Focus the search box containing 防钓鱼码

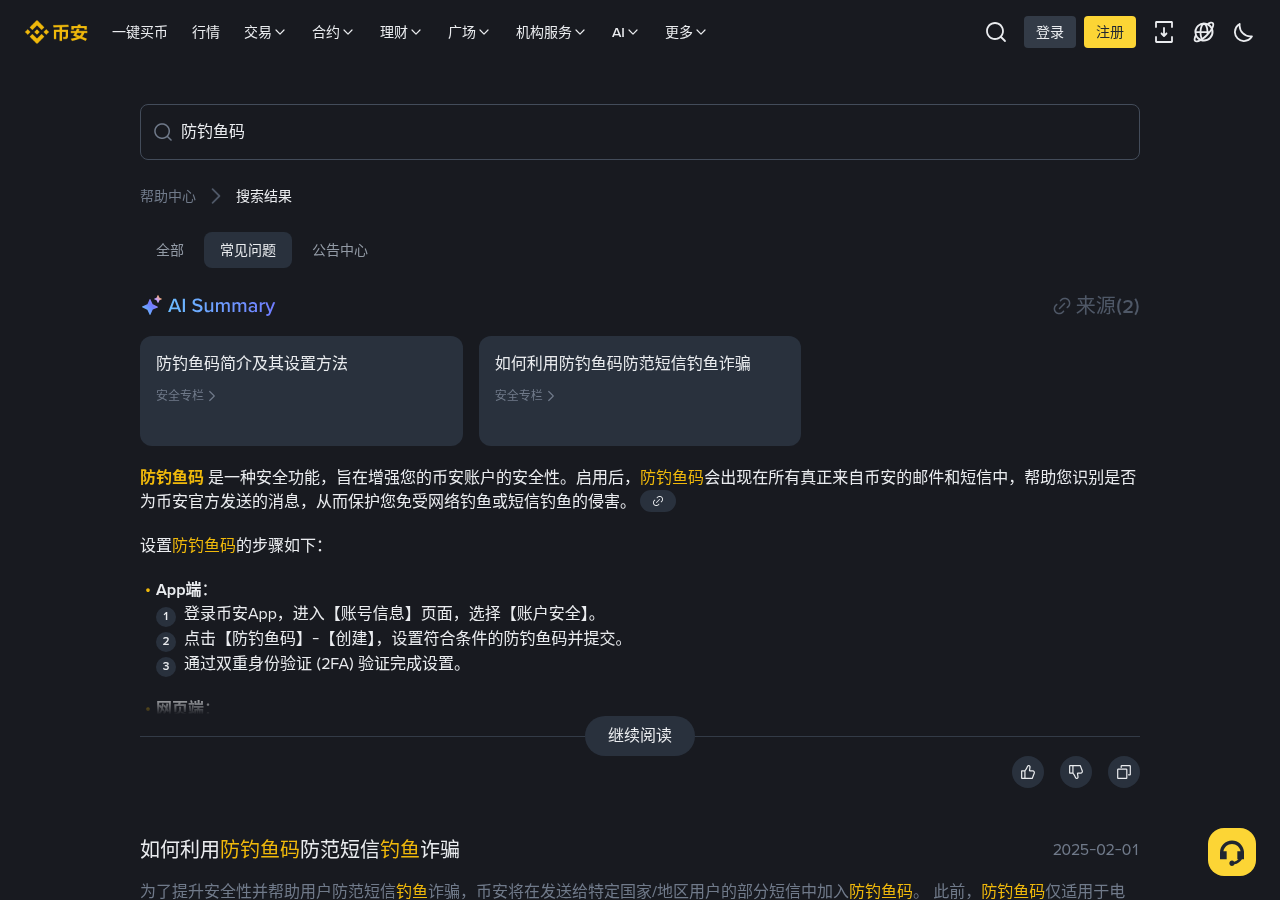point(640,132)
